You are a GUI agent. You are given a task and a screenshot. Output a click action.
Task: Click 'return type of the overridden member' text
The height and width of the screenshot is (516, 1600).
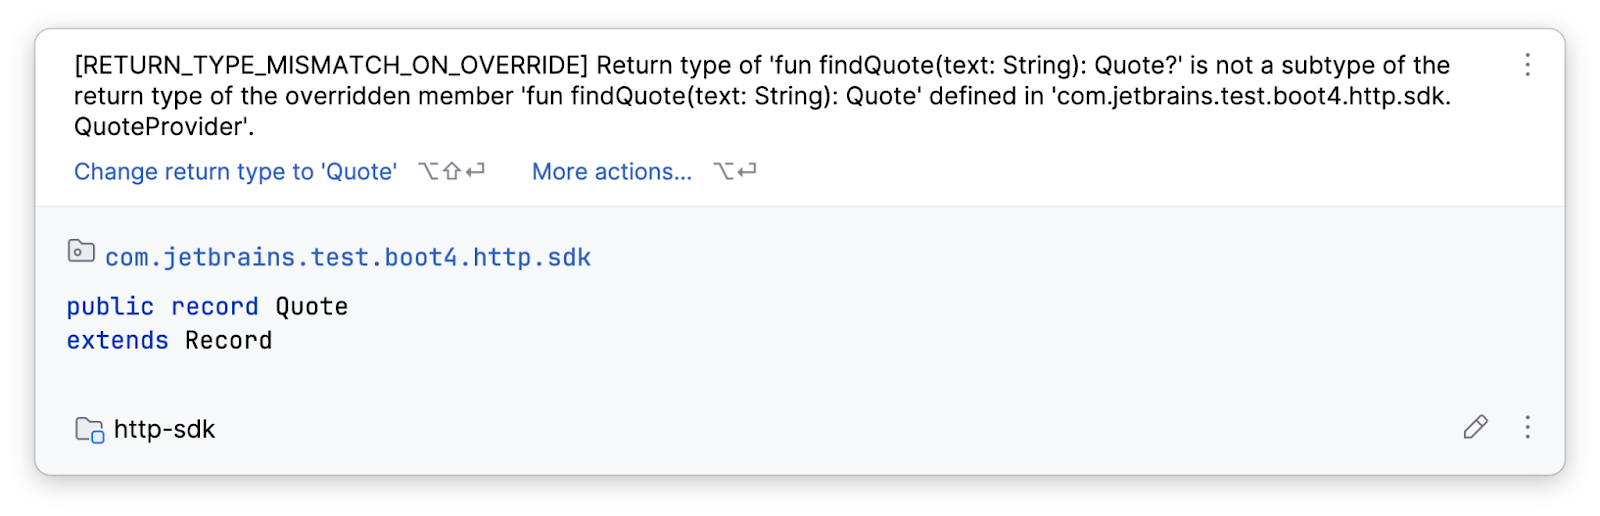(293, 97)
